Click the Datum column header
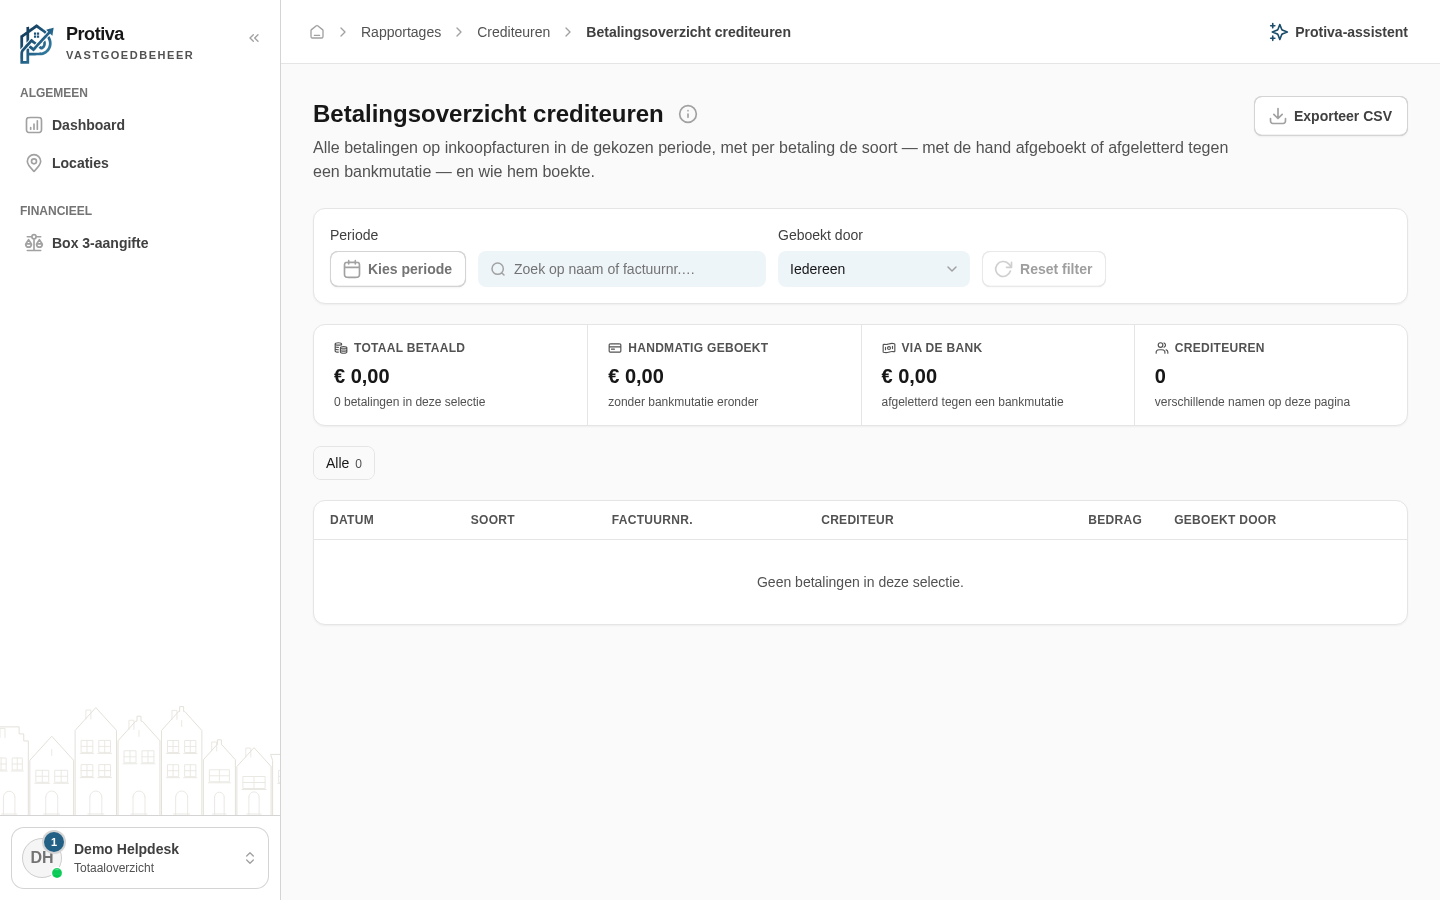The height and width of the screenshot is (900, 1440). (352, 520)
